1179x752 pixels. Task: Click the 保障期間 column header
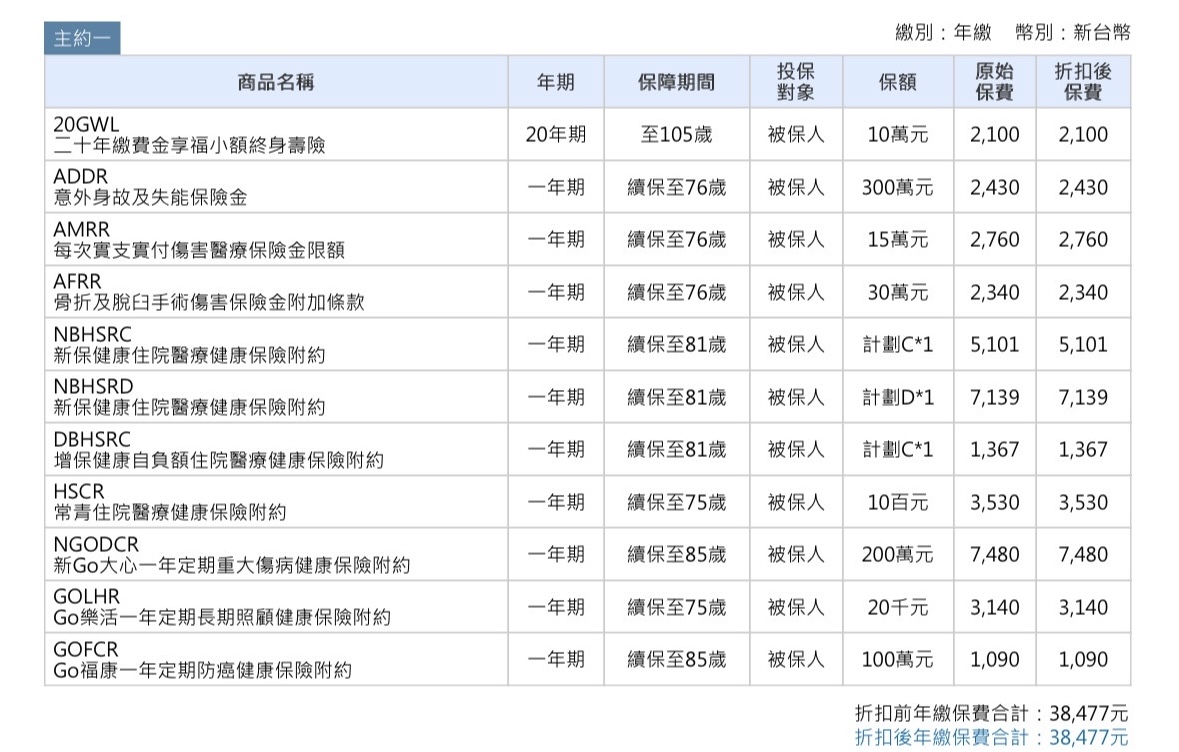pos(677,82)
